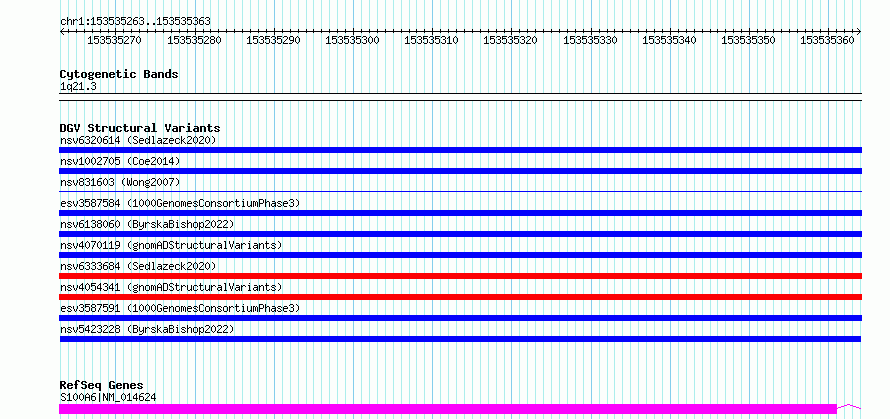Image resolution: width=890 pixels, height=419 pixels.
Task: Click ruler position 153535270
Action: coord(115,40)
